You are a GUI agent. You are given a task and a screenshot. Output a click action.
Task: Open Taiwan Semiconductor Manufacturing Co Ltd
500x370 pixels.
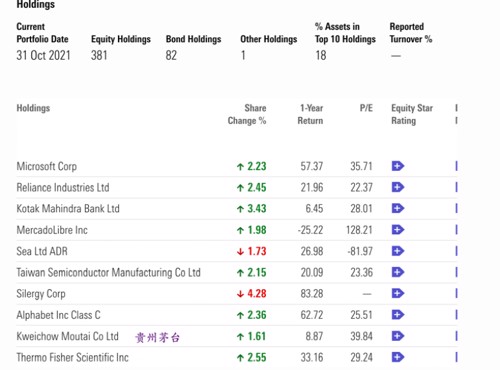pyautogui.click(x=108, y=272)
